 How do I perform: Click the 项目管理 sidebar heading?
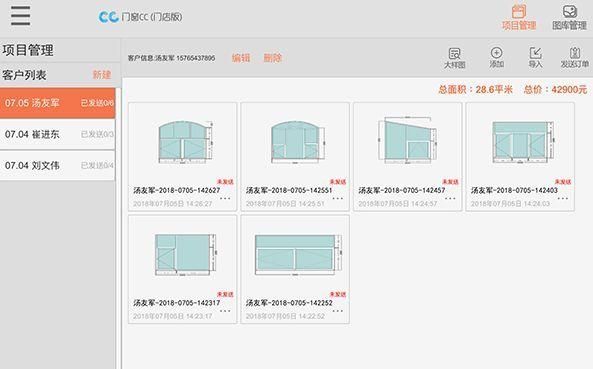(28, 50)
